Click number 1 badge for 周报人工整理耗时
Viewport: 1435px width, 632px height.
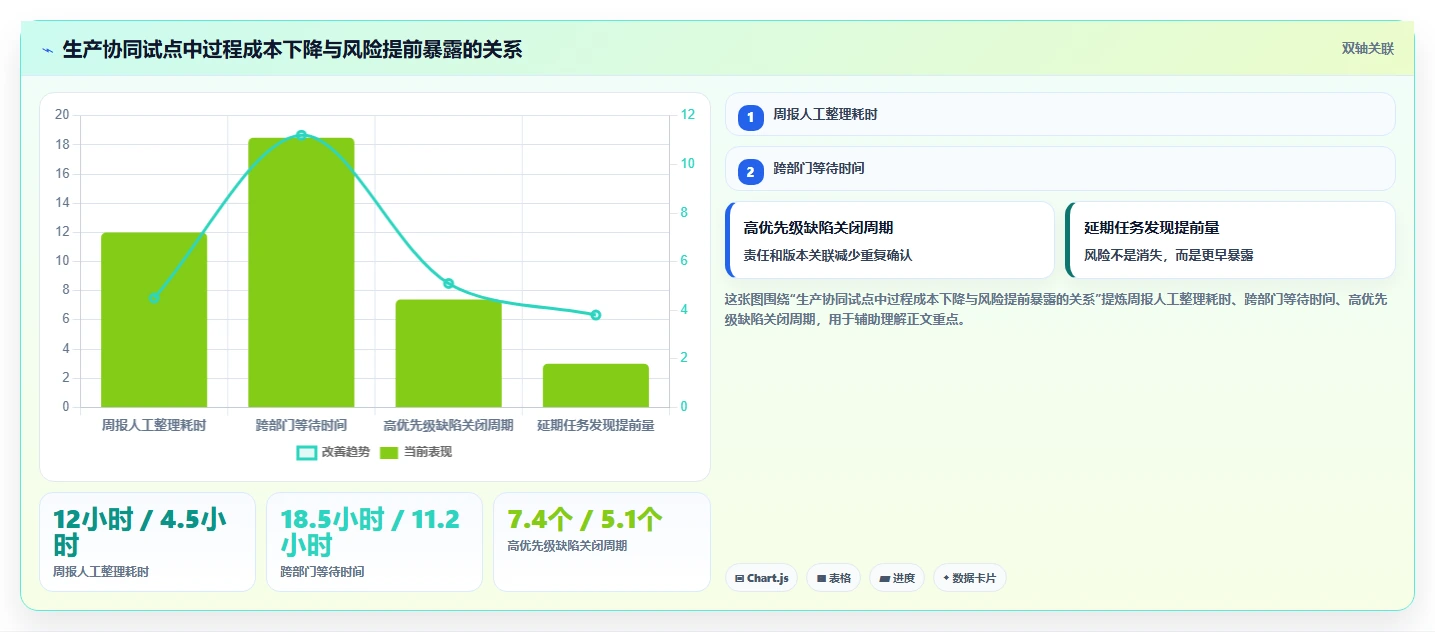point(751,117)
